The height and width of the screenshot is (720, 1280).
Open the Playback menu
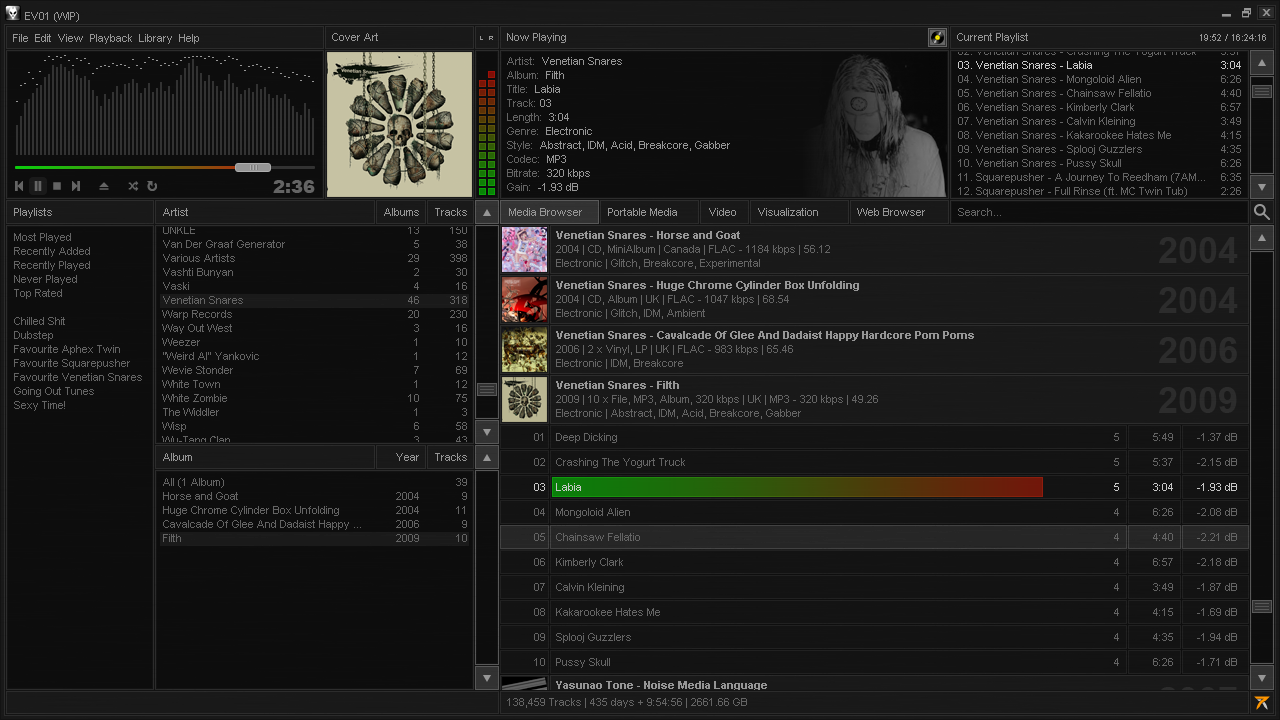(110, 38)
